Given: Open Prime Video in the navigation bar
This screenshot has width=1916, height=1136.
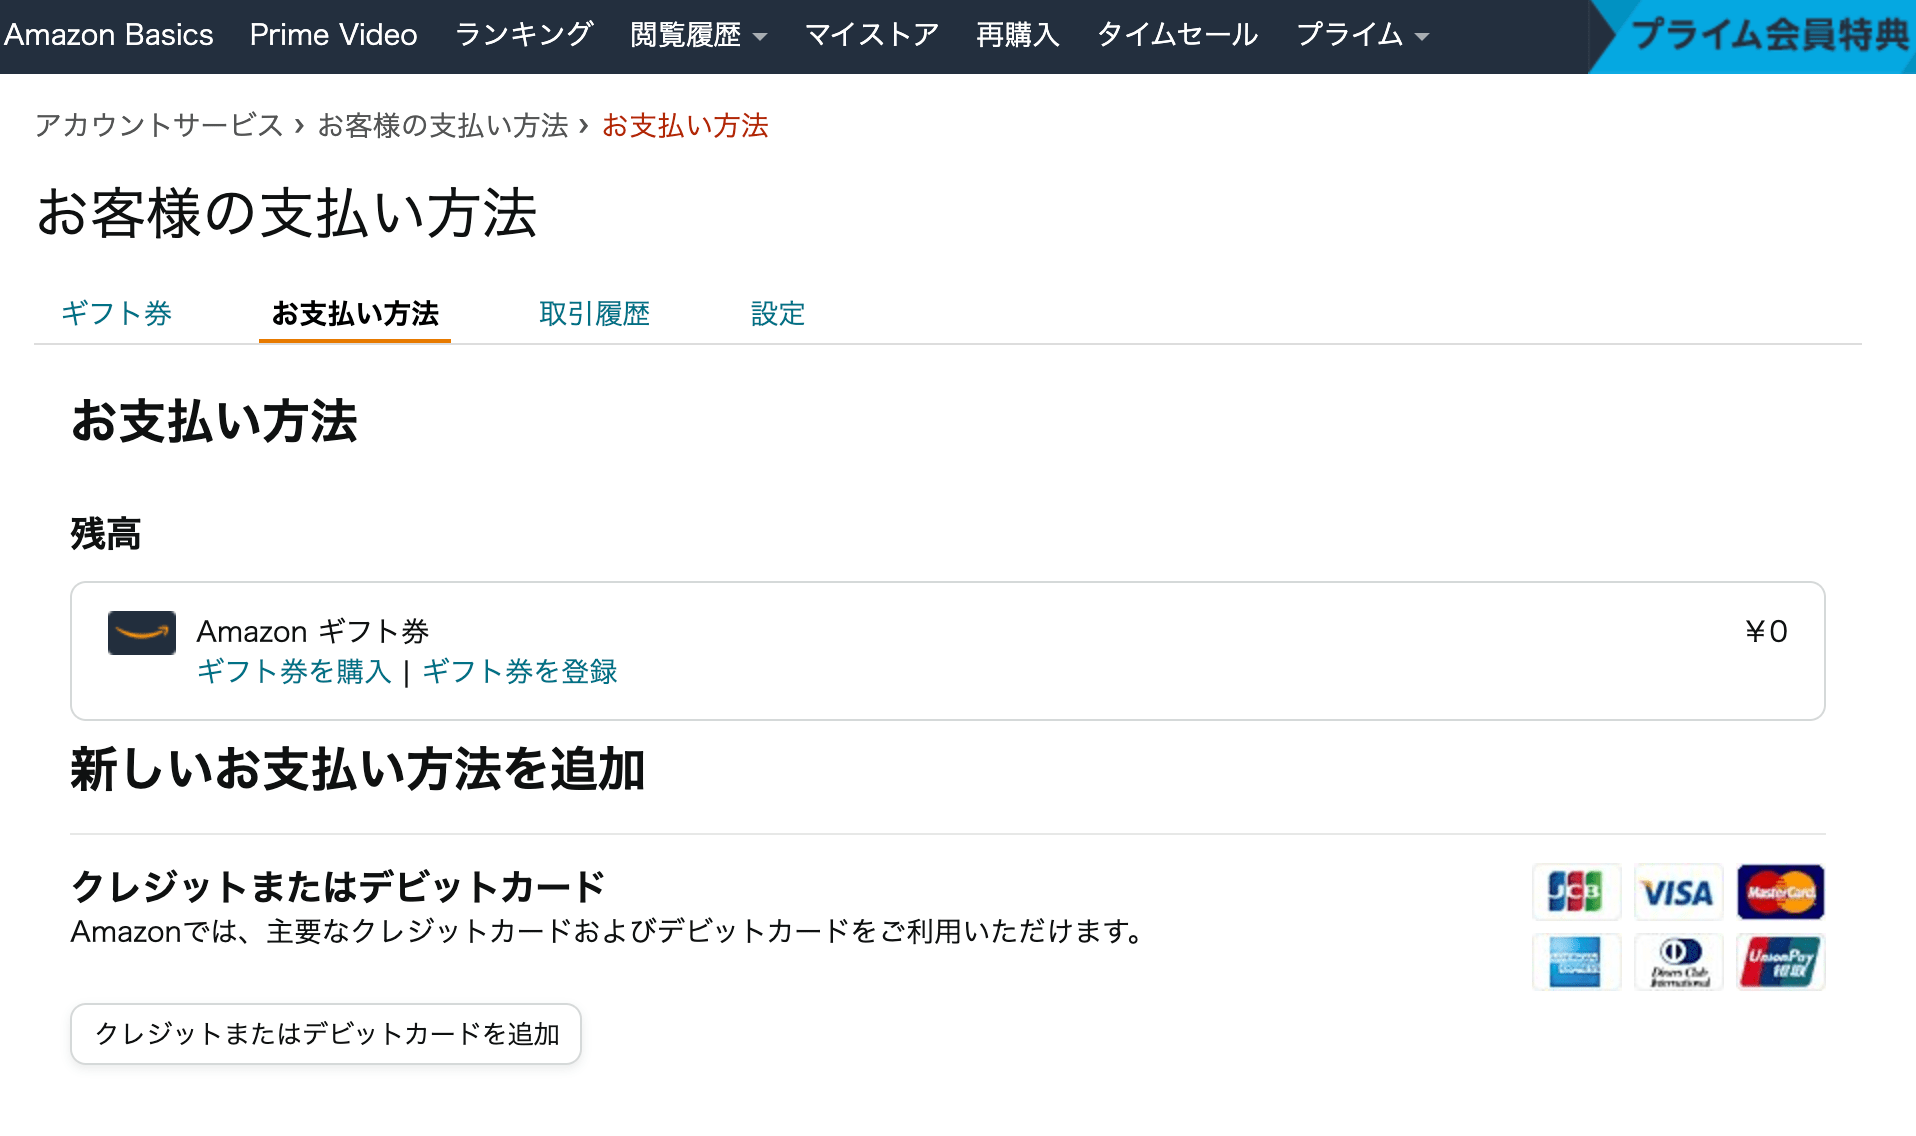Looking at the screenshot, I should (x=334, y=35).
